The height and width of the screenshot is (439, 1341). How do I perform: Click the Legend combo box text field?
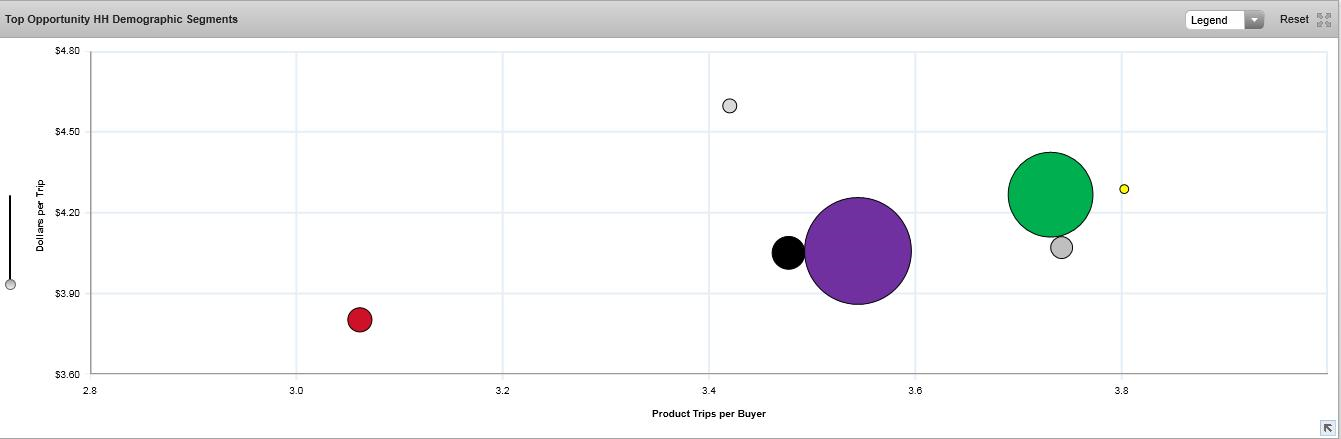pyautogui.click(x=1213, y=20)
